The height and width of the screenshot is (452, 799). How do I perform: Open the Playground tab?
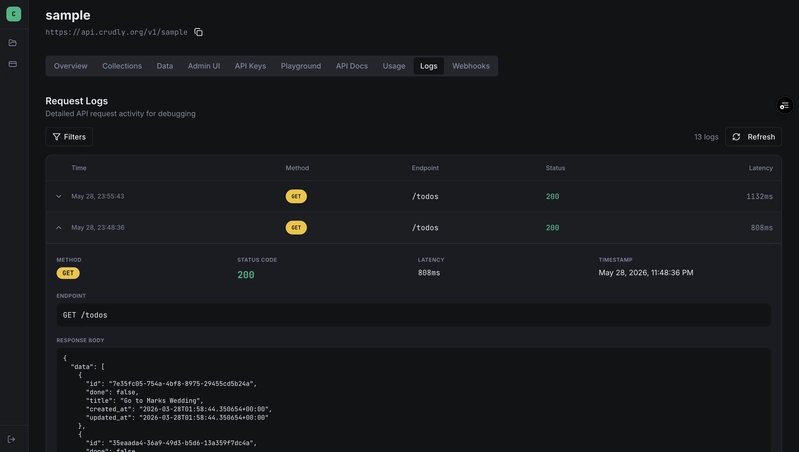tap(301, 66)
